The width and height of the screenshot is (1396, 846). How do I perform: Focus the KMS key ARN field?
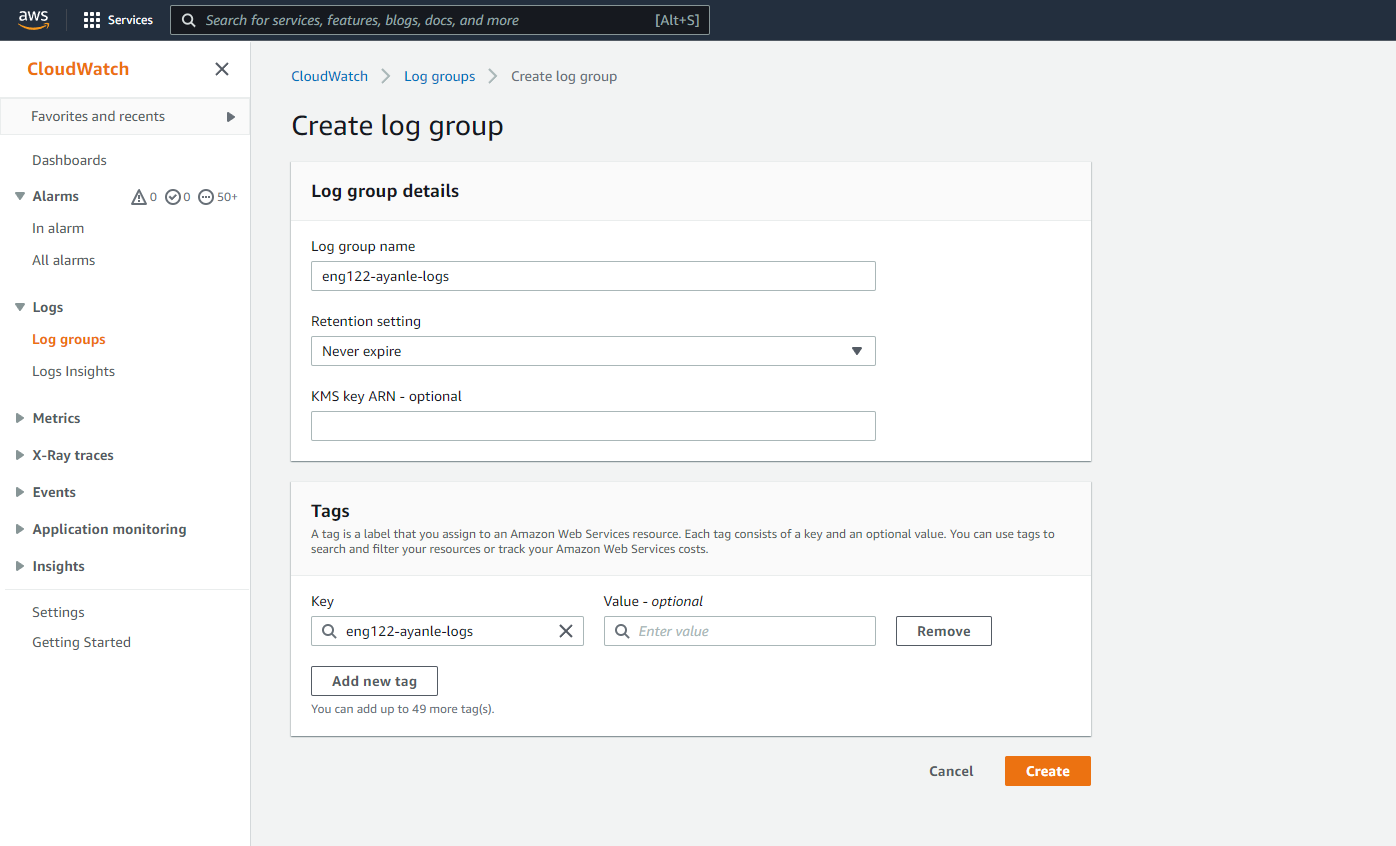[593, 426]
